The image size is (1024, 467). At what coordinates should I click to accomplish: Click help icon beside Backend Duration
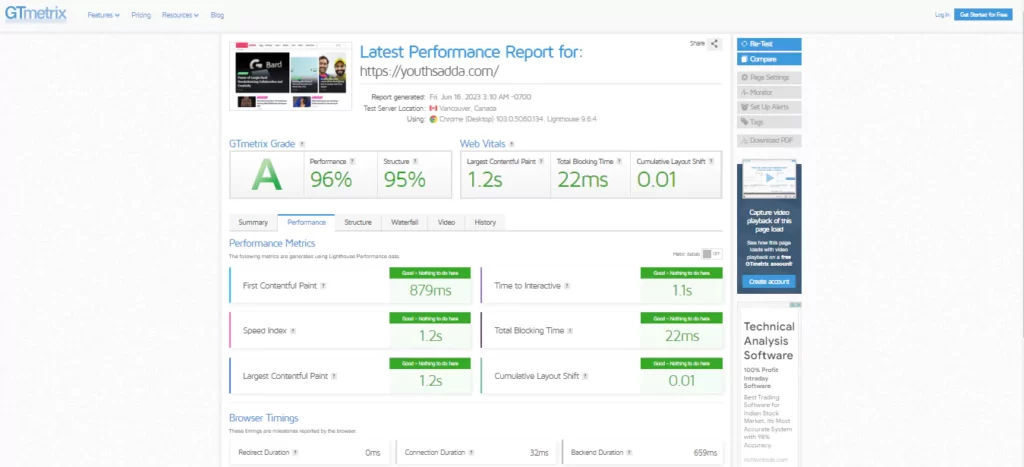[630, 452]
